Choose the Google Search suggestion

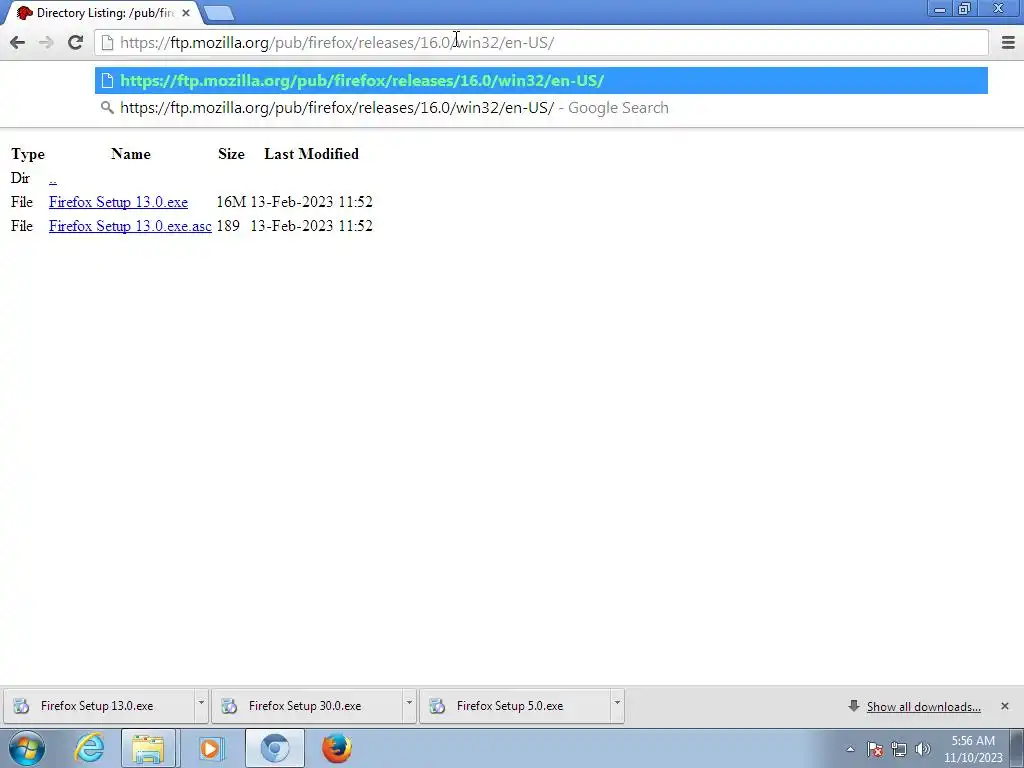[541, 108]
